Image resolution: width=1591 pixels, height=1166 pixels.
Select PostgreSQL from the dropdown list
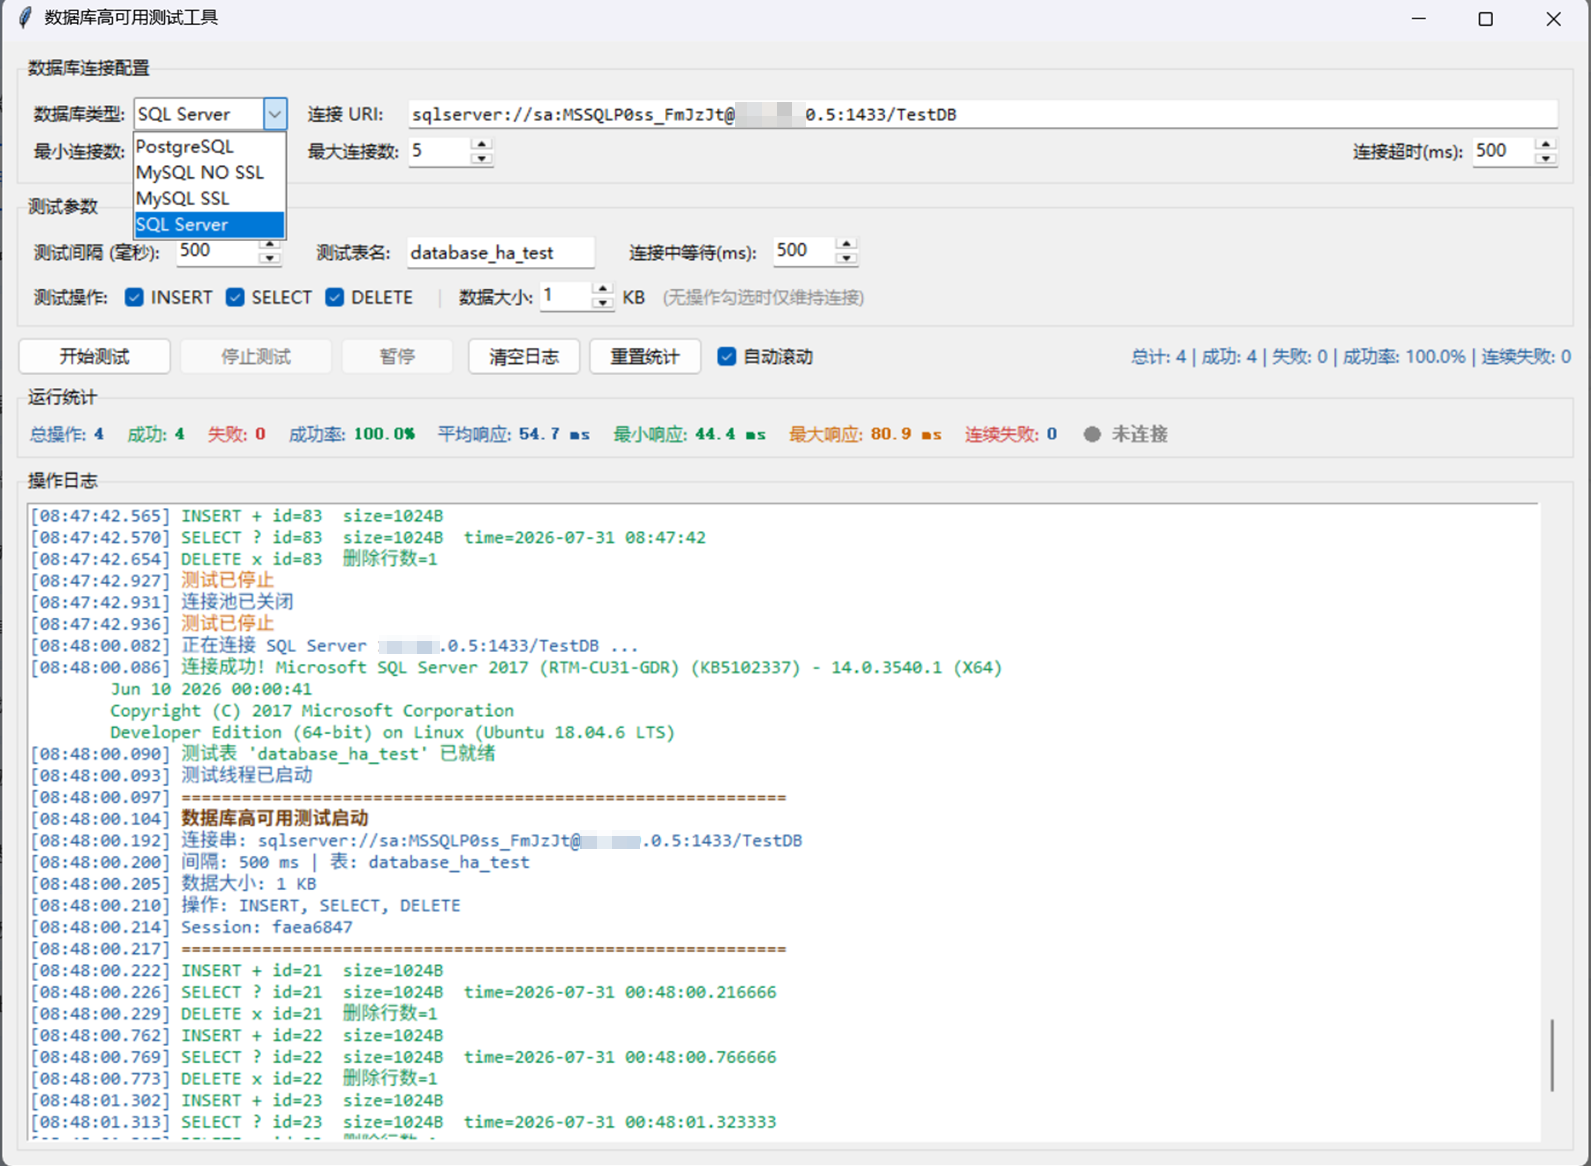click(x=209, y=146)
